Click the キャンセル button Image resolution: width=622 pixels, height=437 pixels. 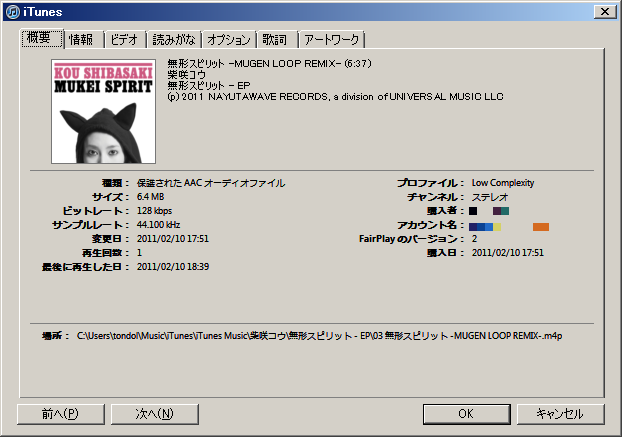pos(561,414)
